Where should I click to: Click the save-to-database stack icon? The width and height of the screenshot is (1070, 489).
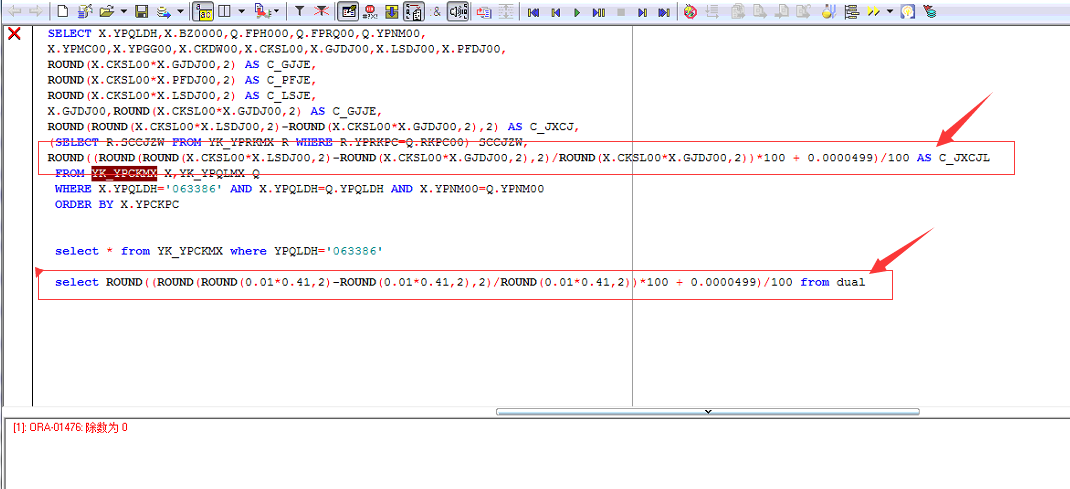[164, 11]
